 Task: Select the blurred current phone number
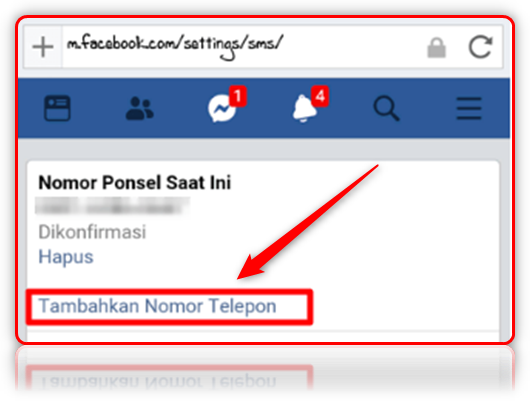pos(112,206)
